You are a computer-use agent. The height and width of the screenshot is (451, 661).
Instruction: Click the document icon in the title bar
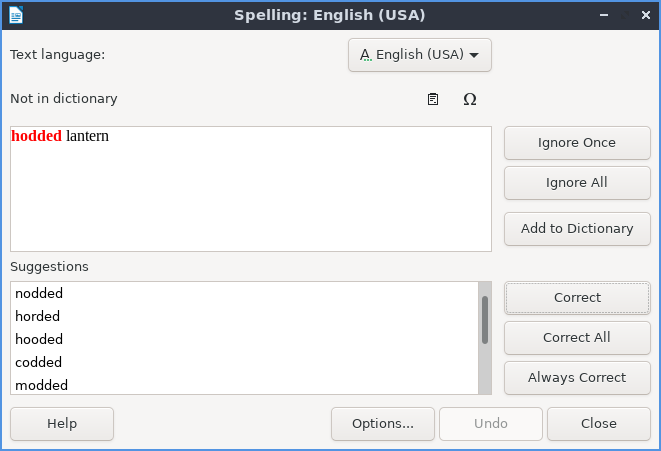click(x=16, y=15)
